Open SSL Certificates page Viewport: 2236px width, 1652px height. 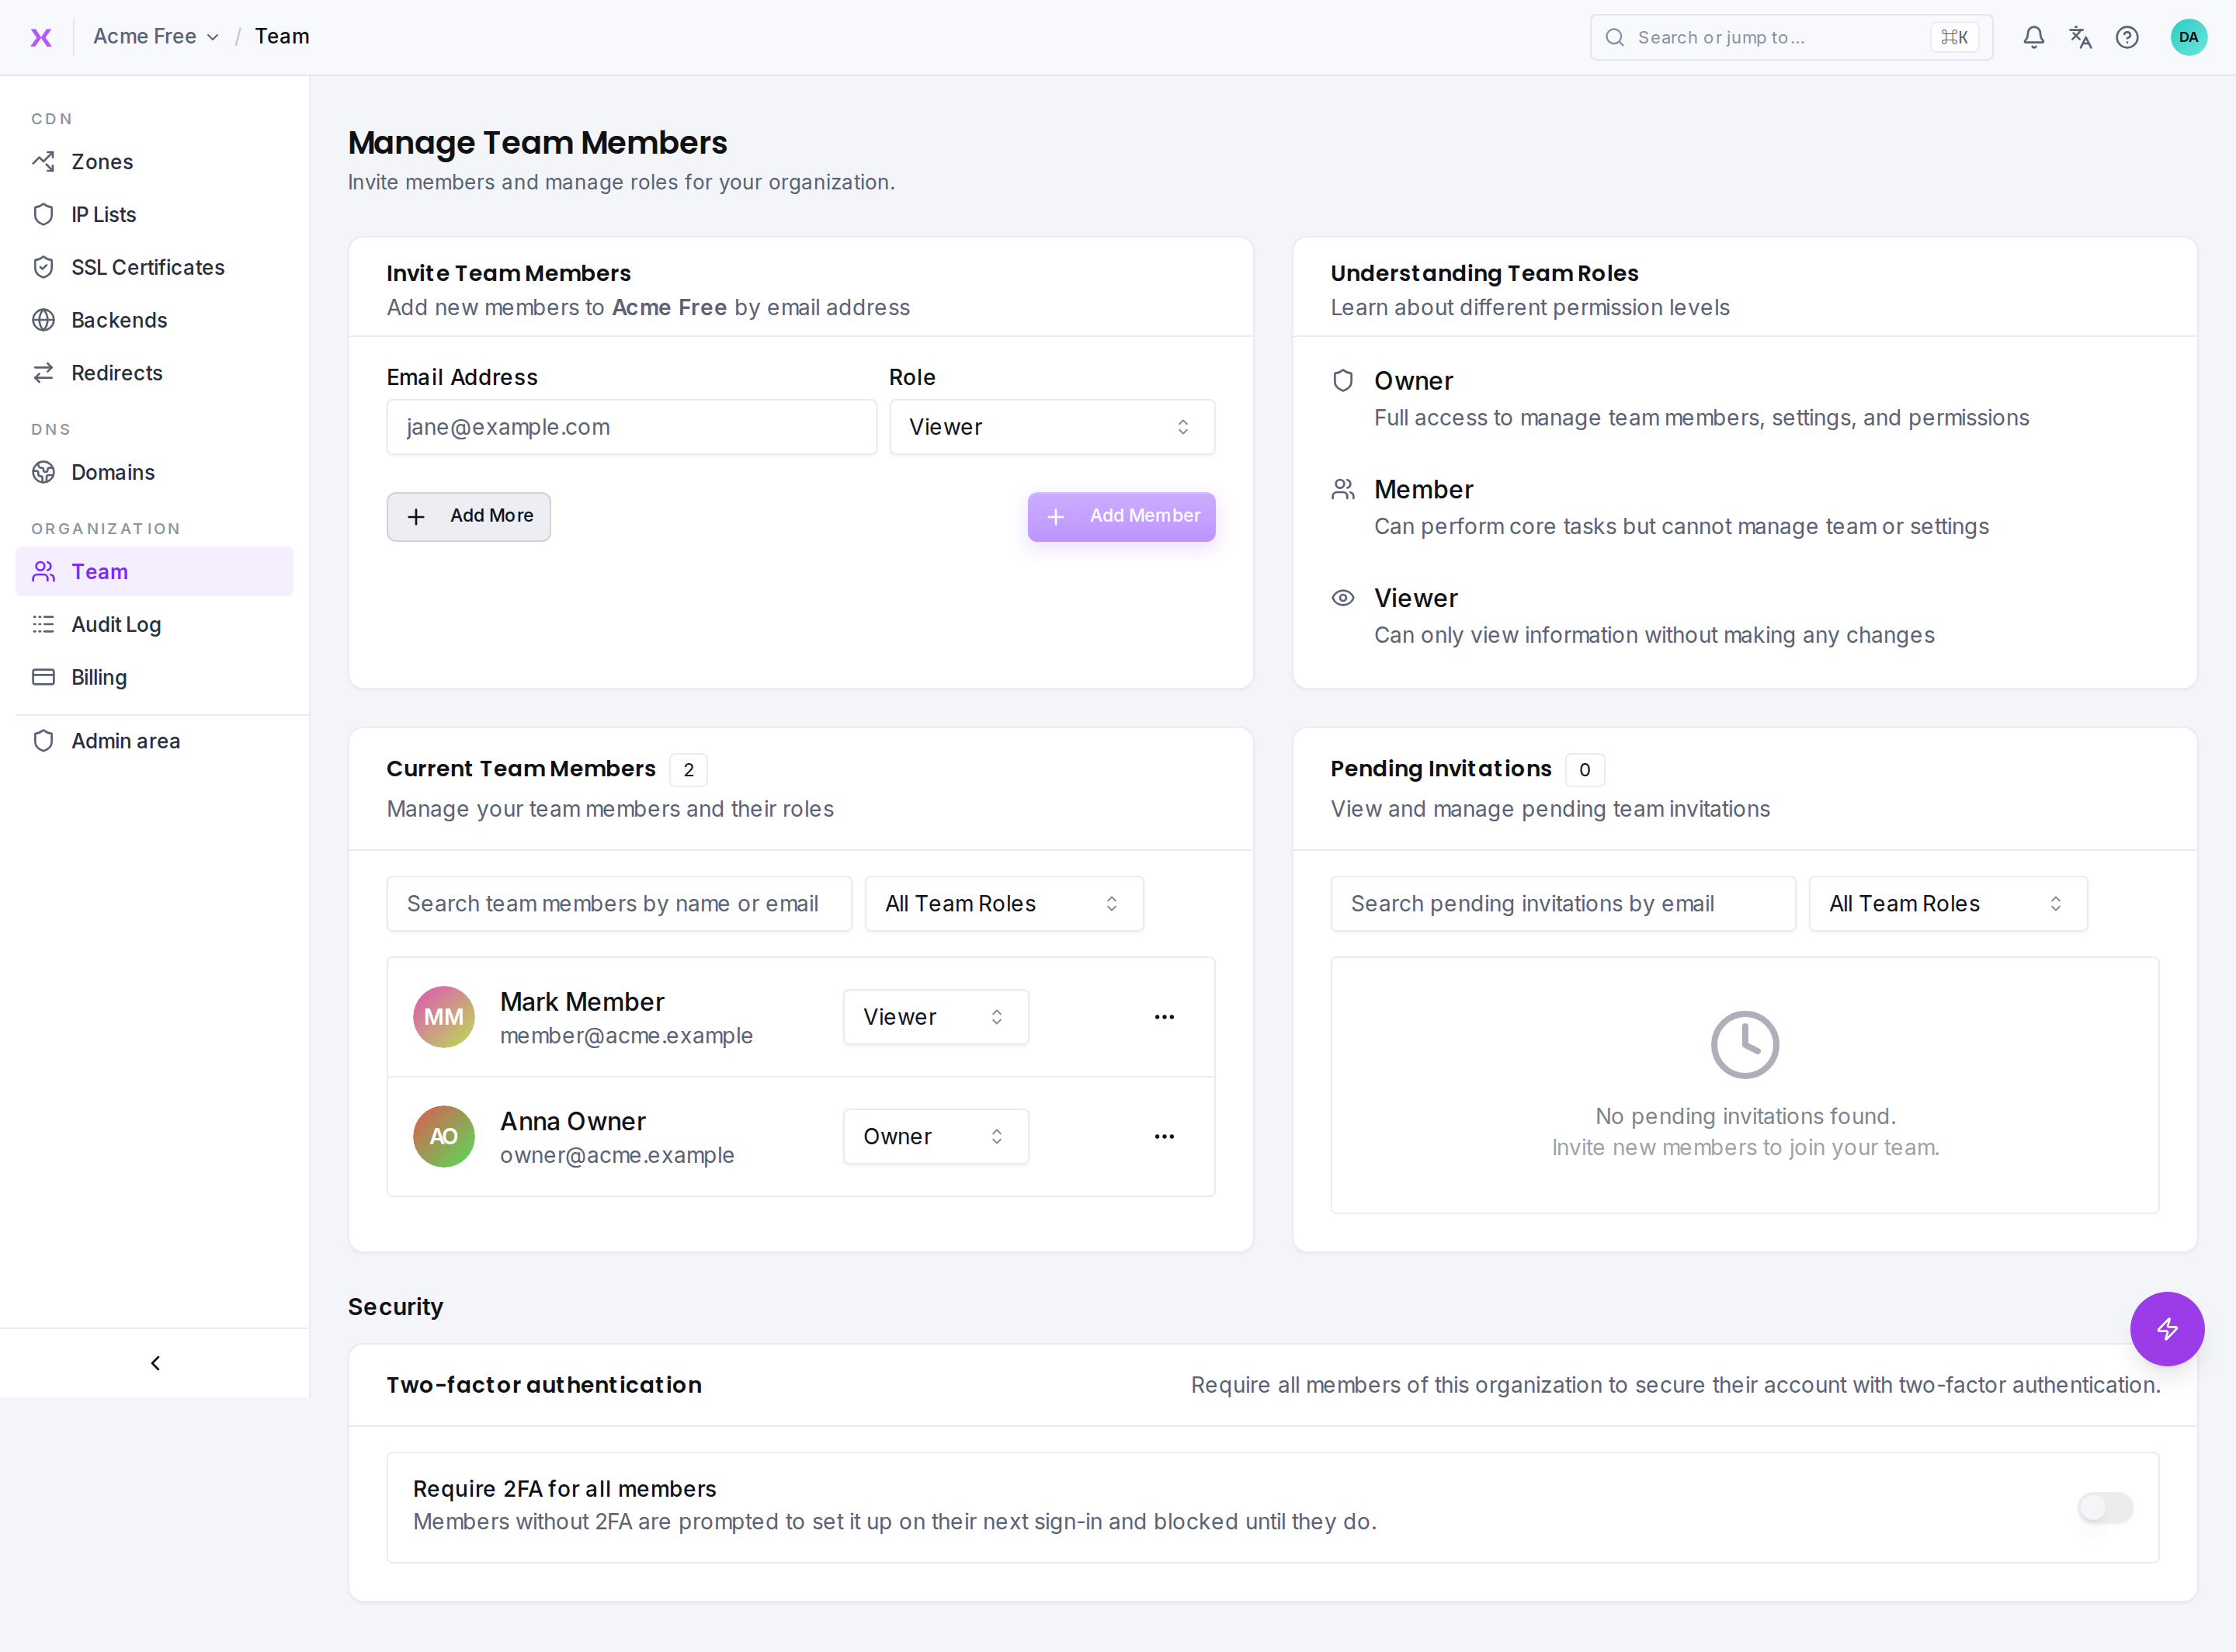154,267
